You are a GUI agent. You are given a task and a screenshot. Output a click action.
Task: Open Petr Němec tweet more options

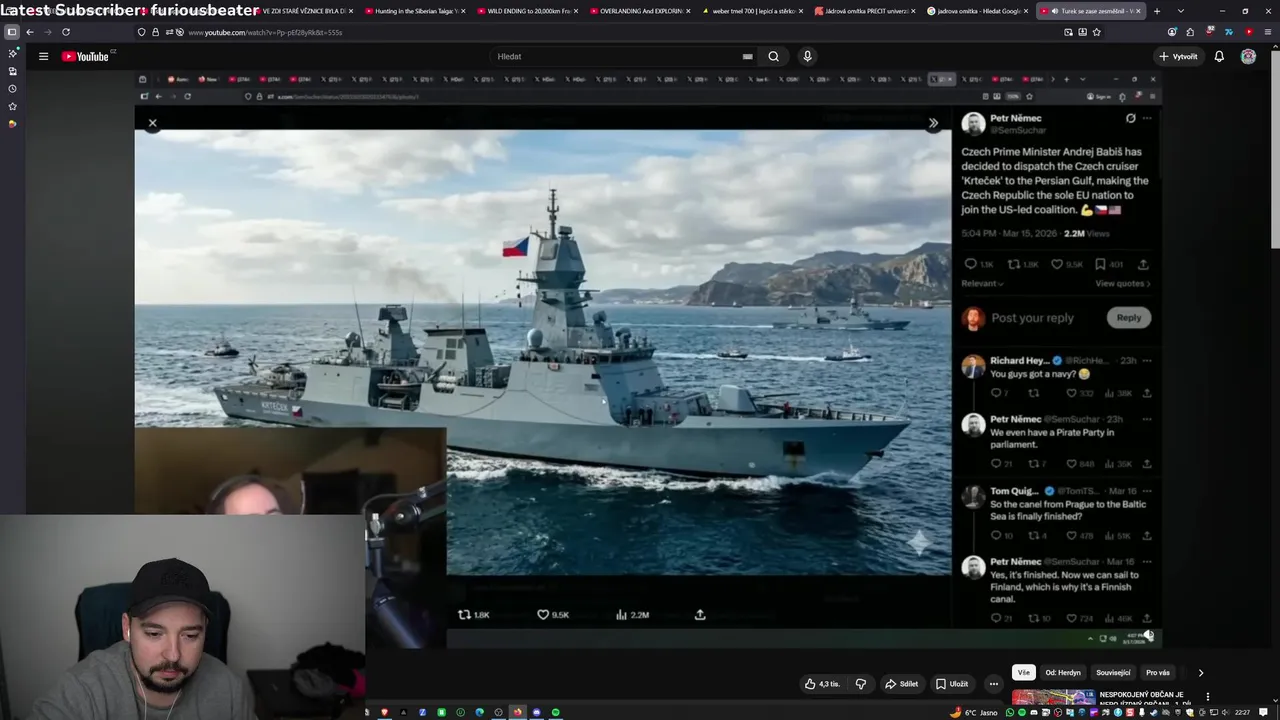(x=1147, y=118)
